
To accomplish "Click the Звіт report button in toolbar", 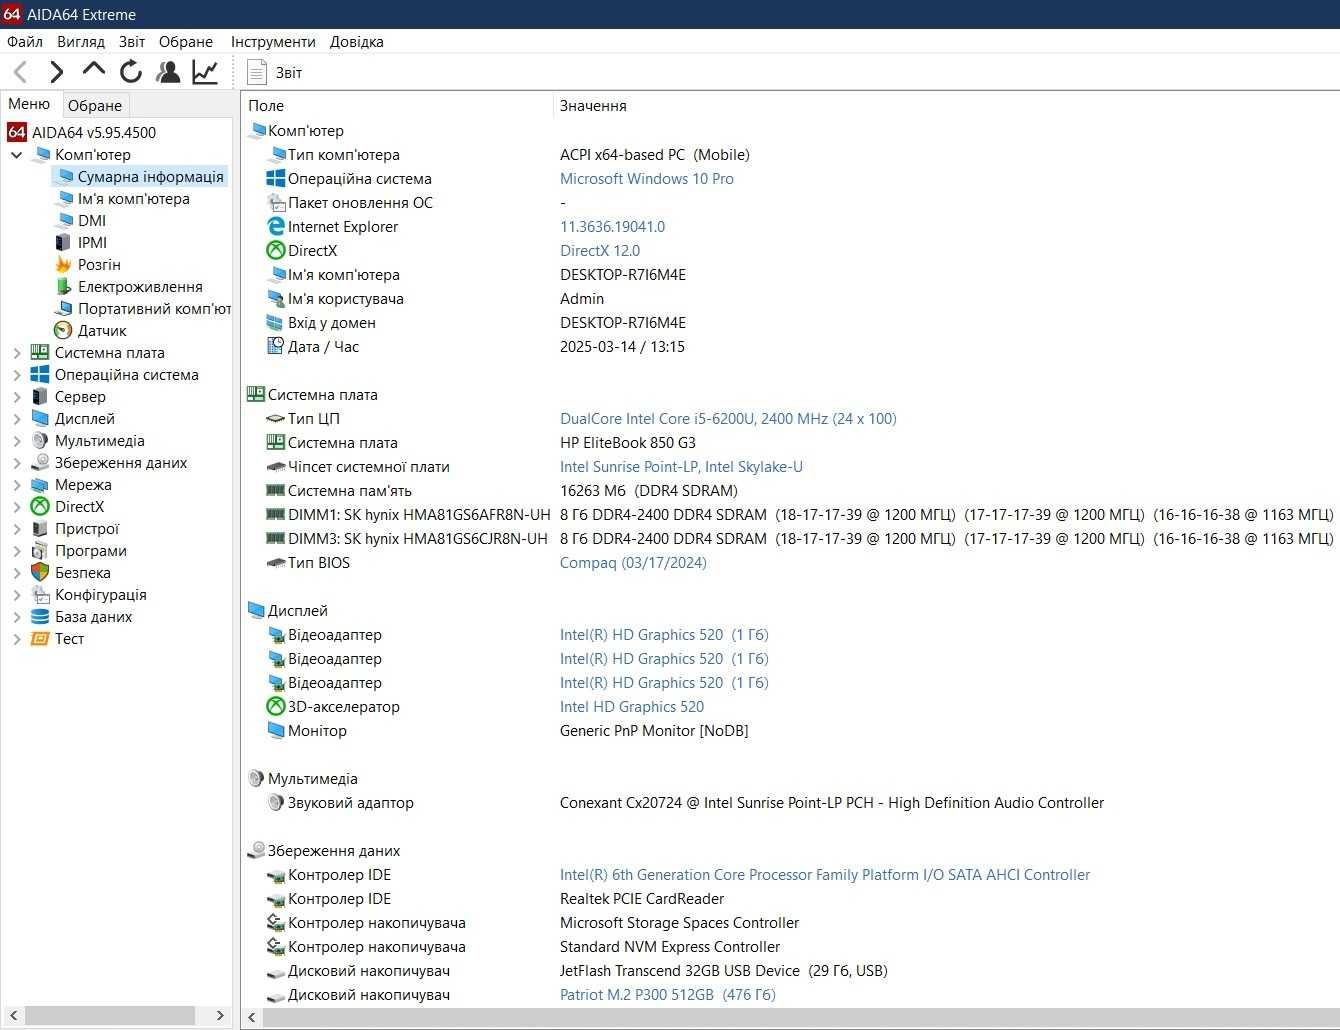I will [275, 72].
